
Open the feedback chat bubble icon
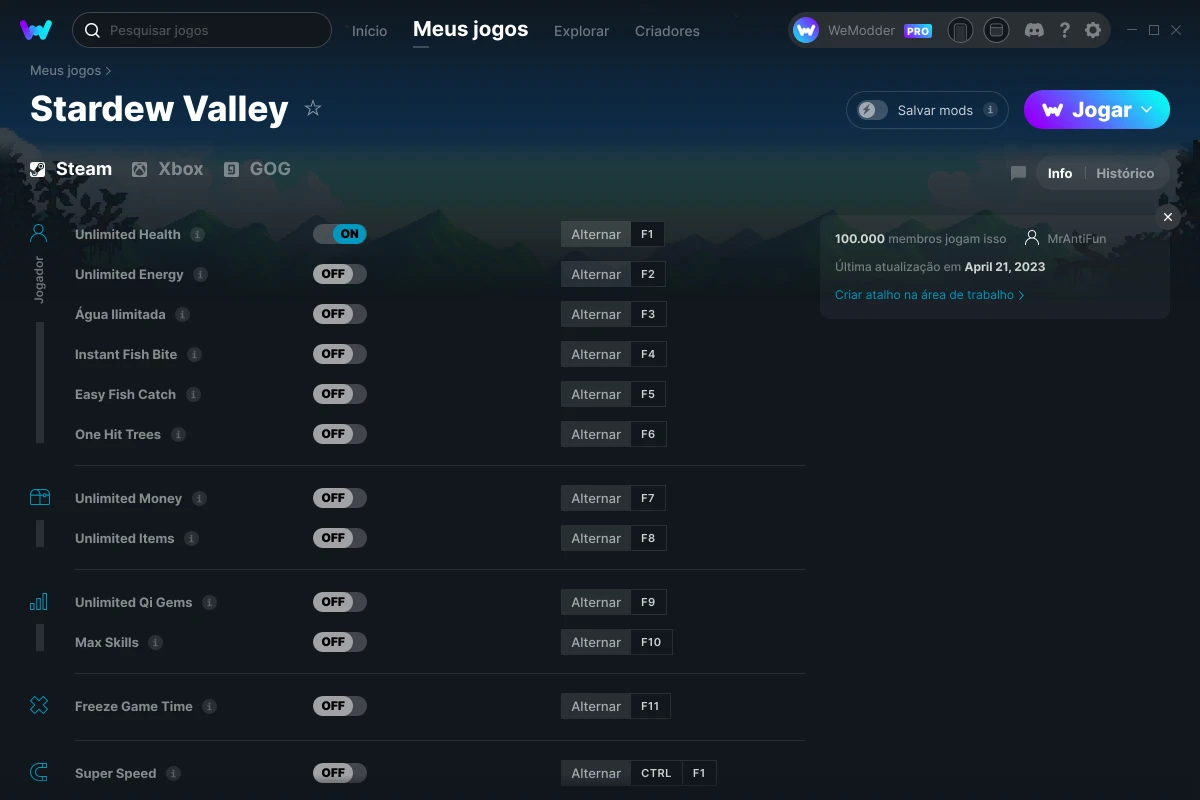pyautogui.click(x=1018, y=172)
